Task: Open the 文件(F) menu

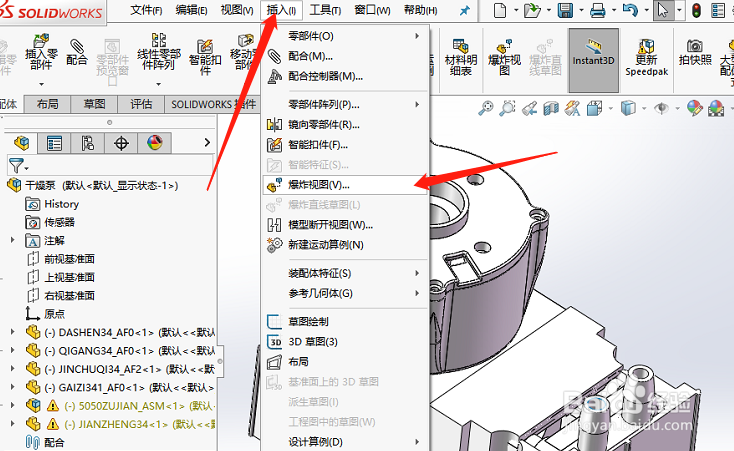Action: point(146,10)
